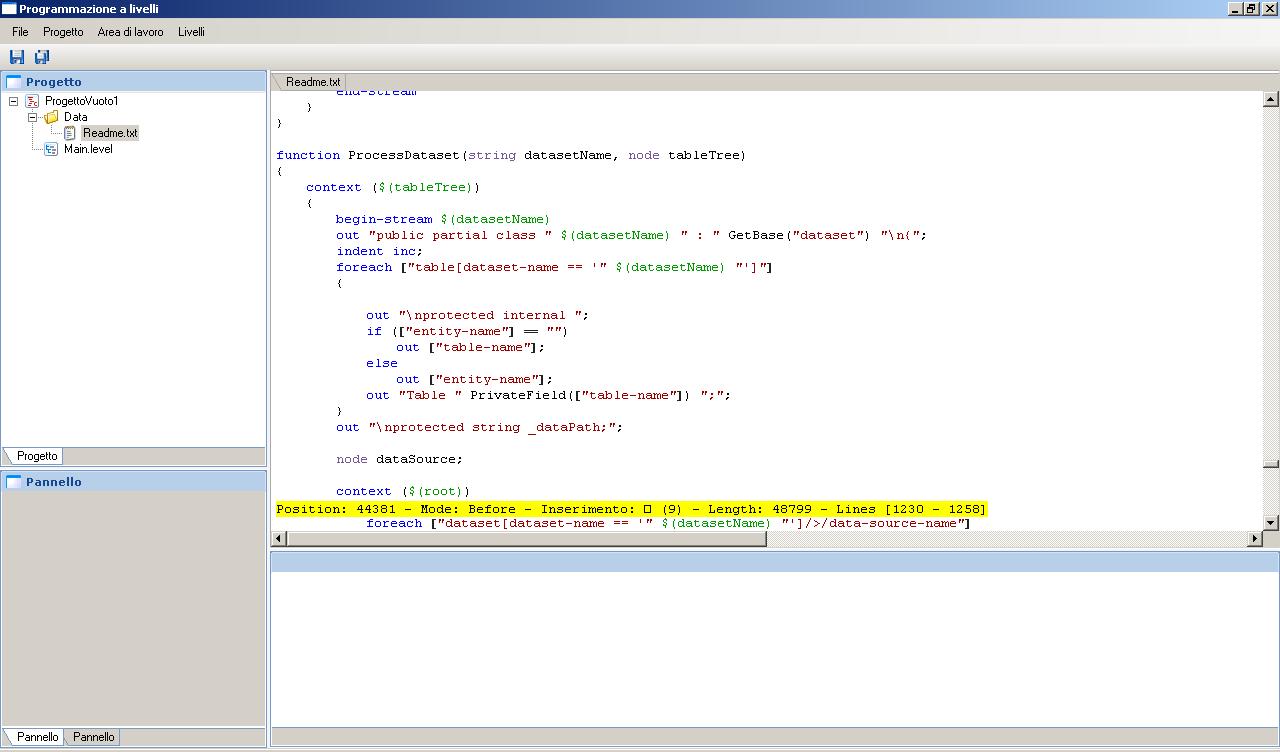Click the Data folder icon
Viewport: 1280px width, 752px height.
click(51, 117)
